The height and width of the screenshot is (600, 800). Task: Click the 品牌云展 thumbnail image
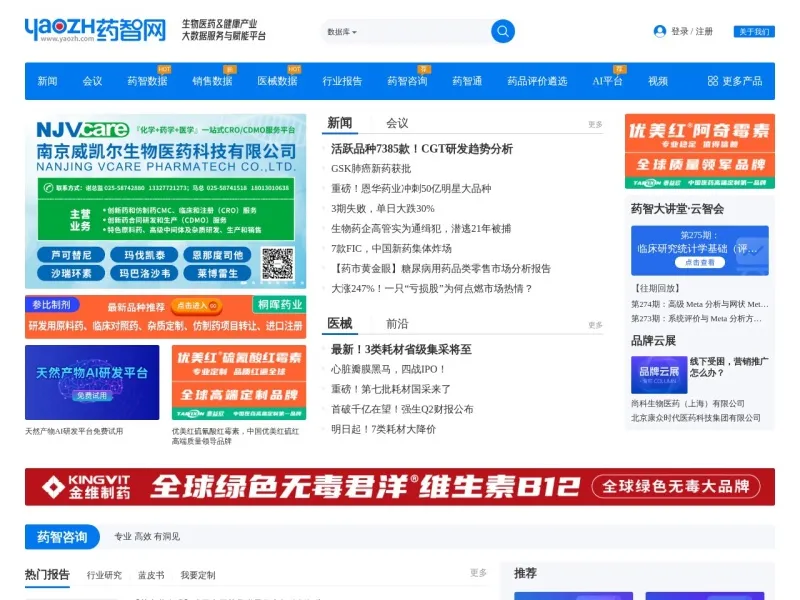click(x=659, y=374)
